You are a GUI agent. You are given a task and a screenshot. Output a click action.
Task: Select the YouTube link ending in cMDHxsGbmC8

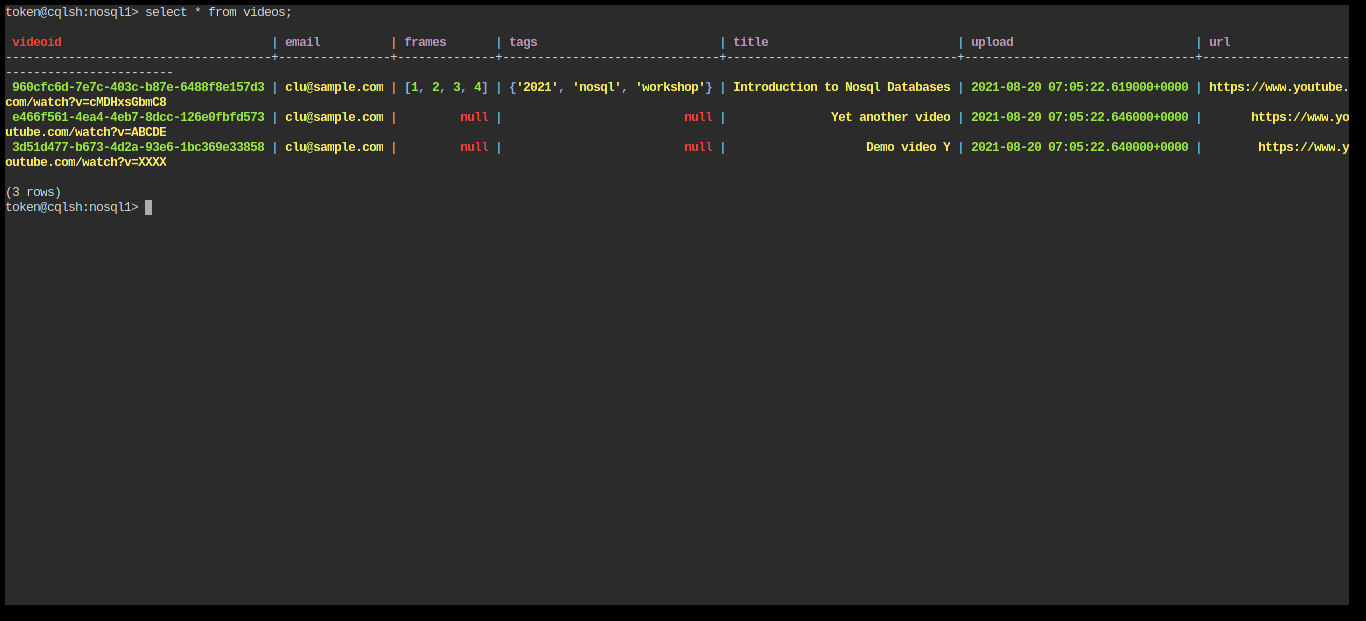pos(87,101)
